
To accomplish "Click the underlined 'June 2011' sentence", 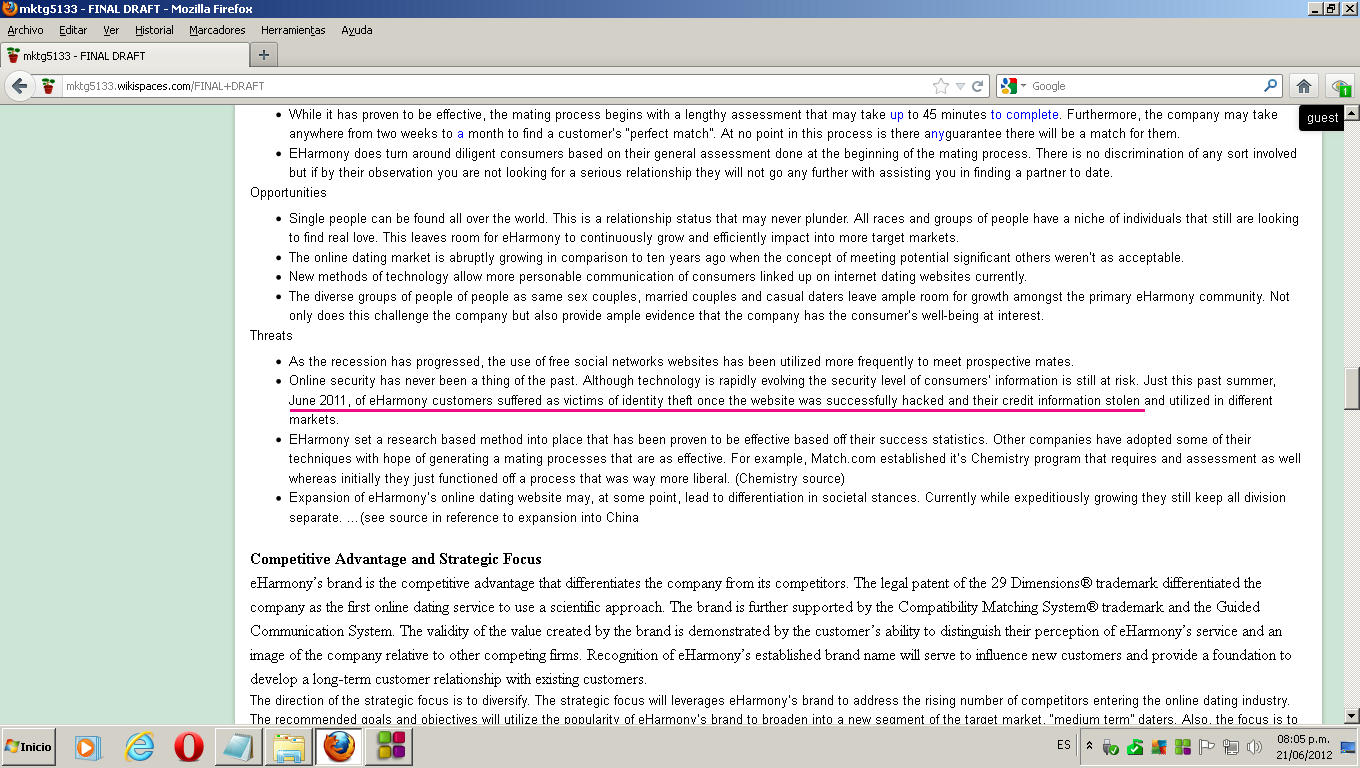I will point(716,401).
